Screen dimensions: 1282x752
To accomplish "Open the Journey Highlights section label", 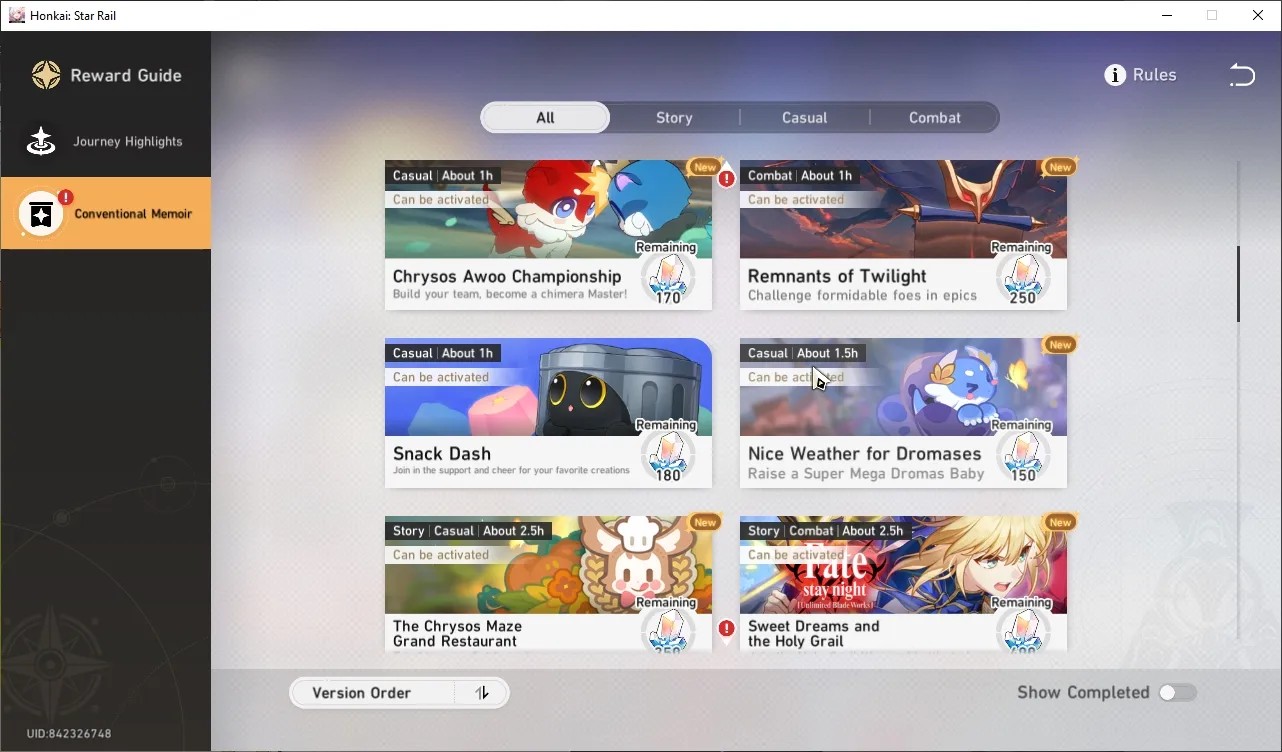I will coord(128,142).
